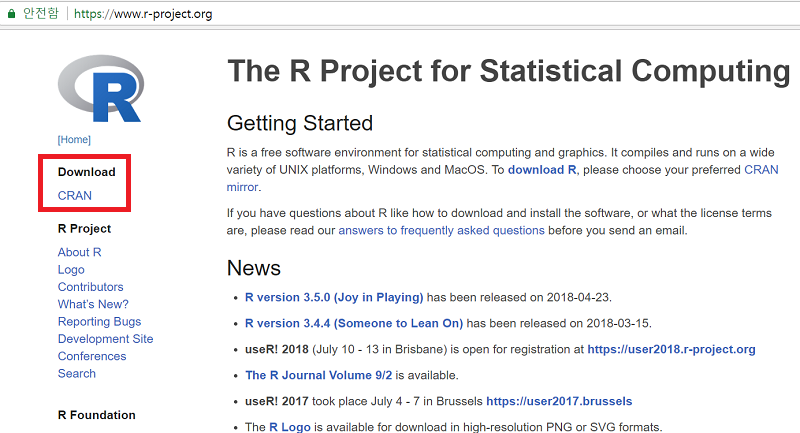Open the About R link
The height and width of the screenshot is (433, 800).
(80, 252)
